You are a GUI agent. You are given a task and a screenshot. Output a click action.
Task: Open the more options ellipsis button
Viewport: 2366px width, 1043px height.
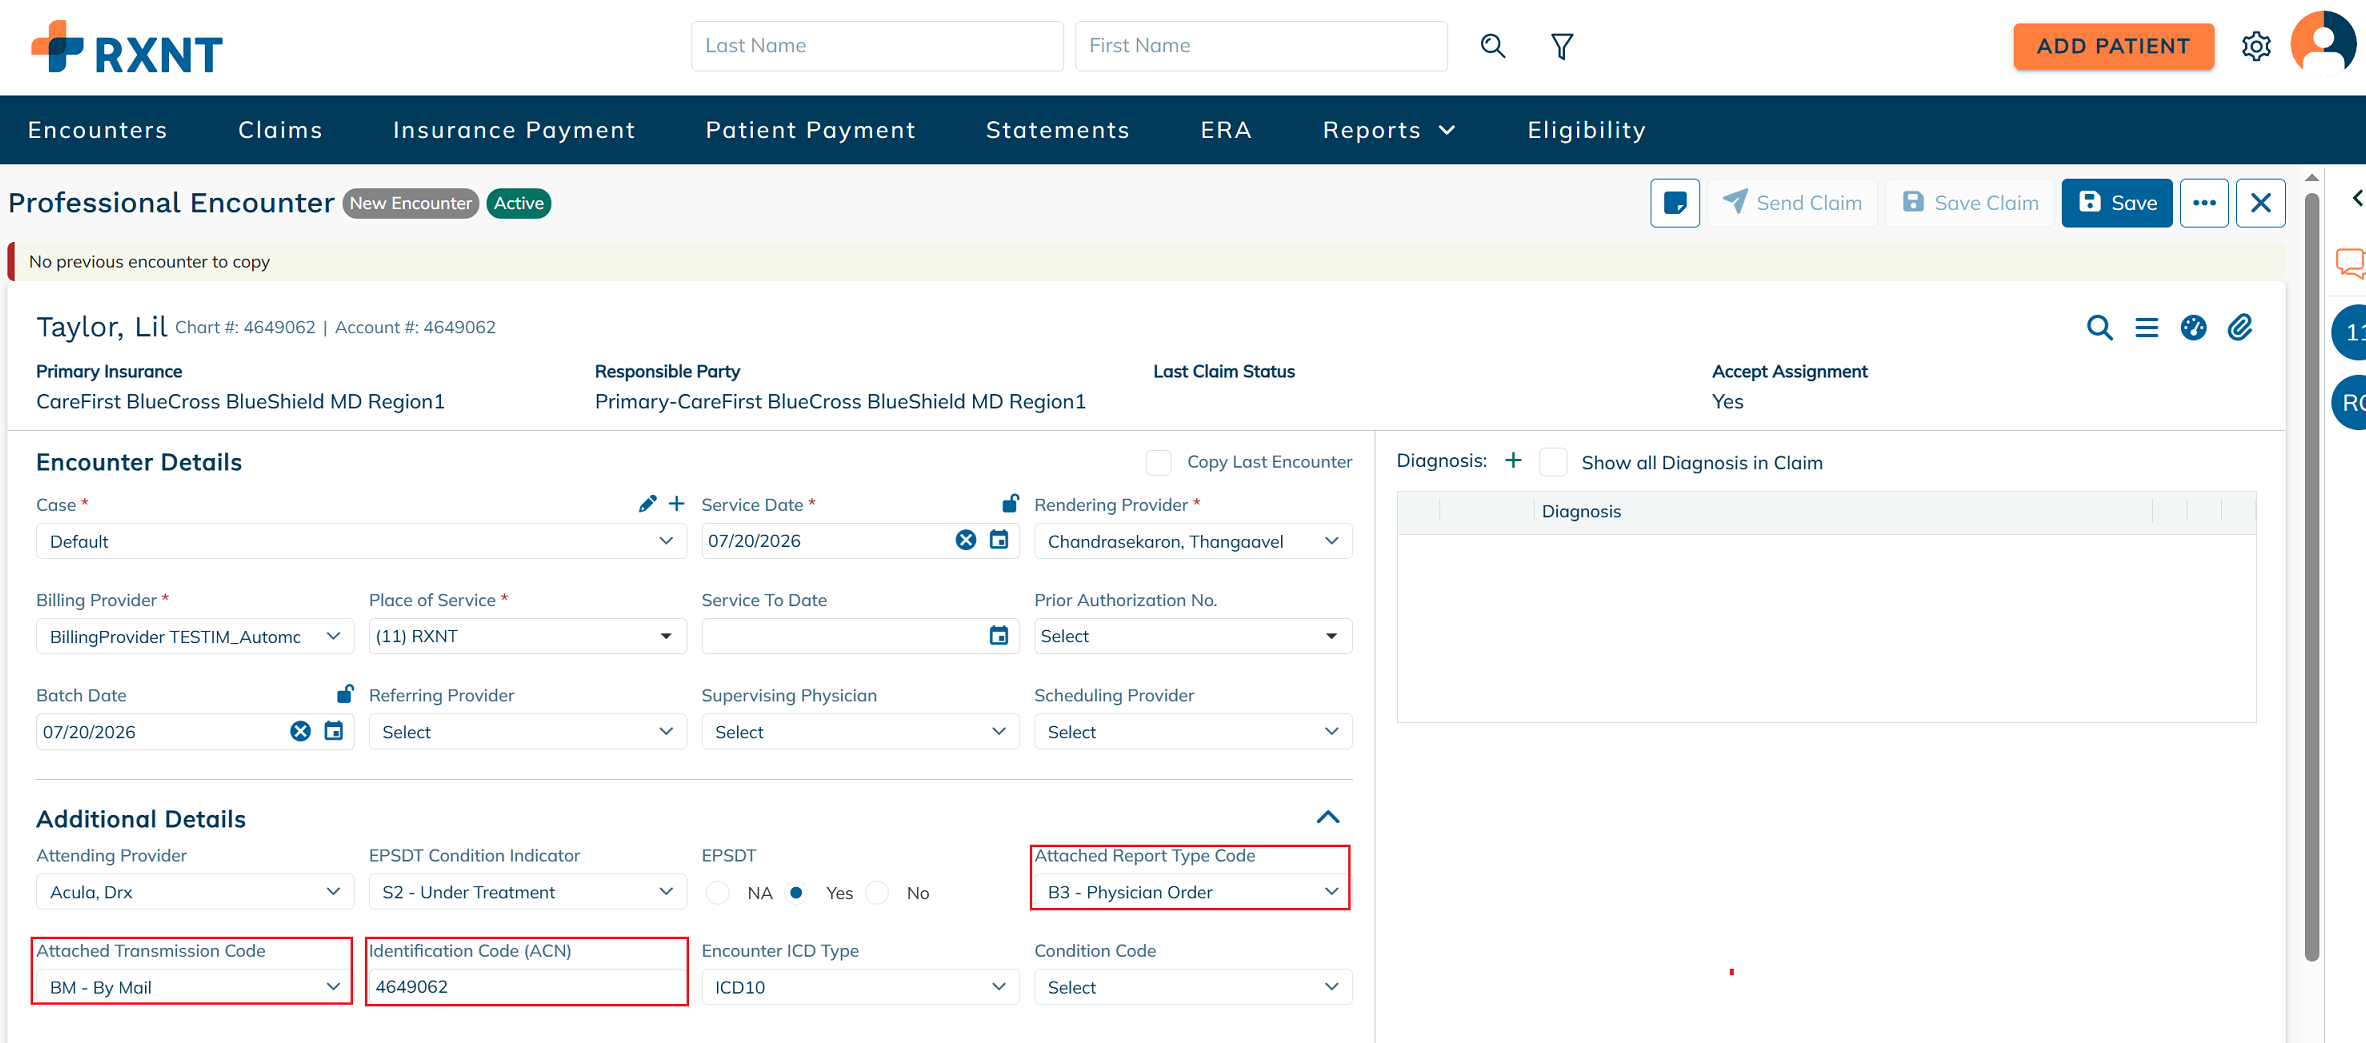(2204, 203)
